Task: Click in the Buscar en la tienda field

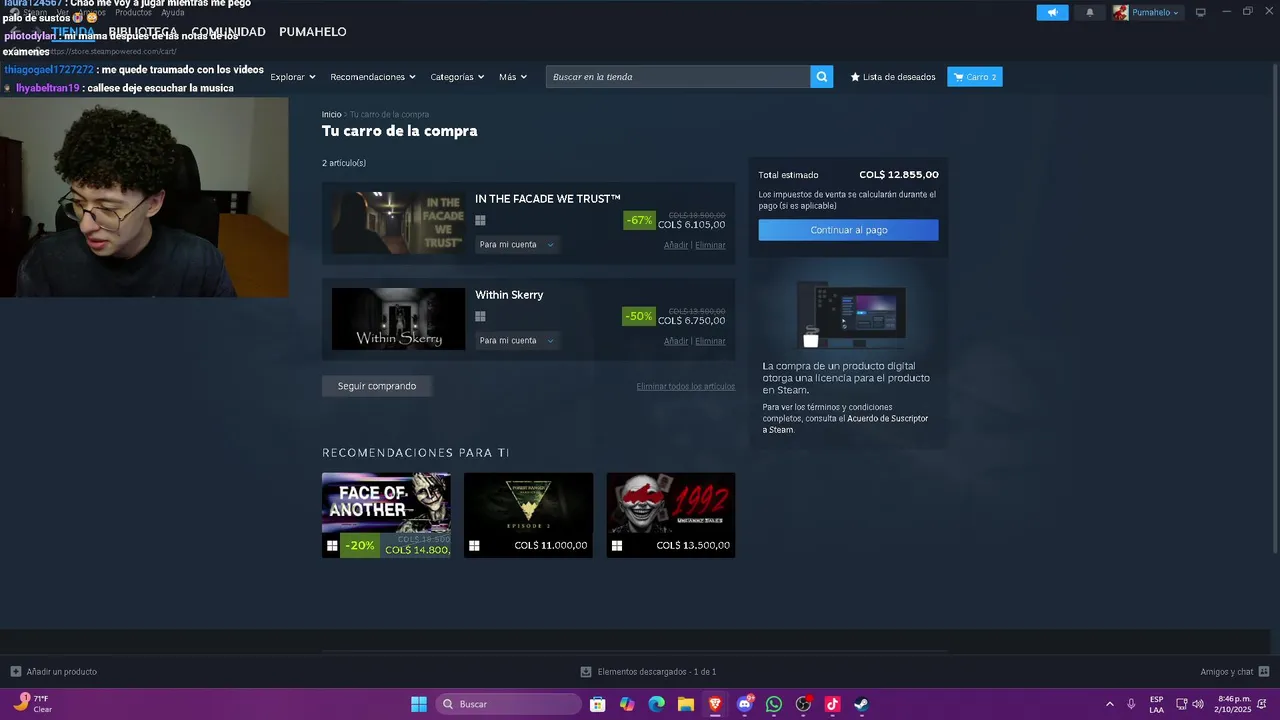Action: pyautogui.click(x=678, y=77)
